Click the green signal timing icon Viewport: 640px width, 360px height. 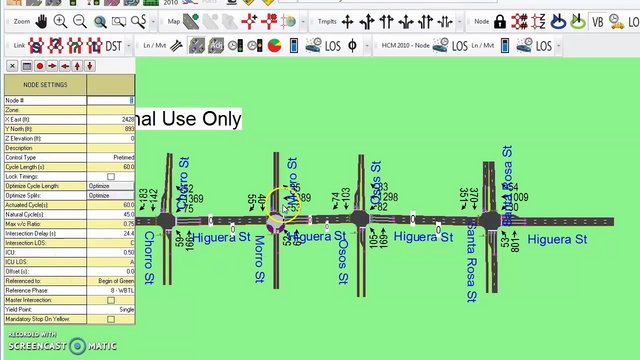pos(236,45)
